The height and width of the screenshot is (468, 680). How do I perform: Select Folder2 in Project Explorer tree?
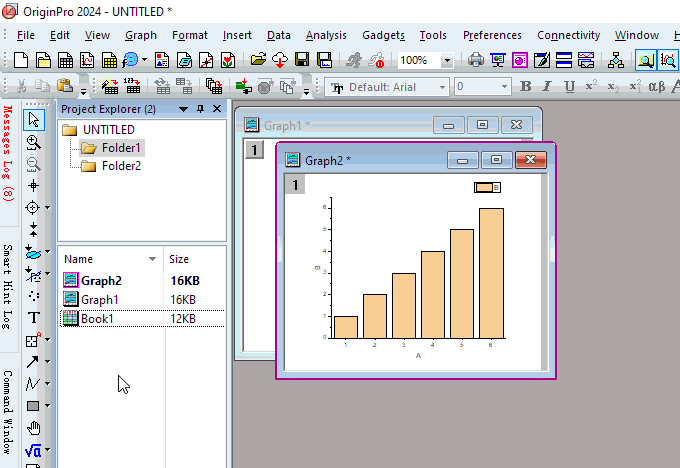121,166
